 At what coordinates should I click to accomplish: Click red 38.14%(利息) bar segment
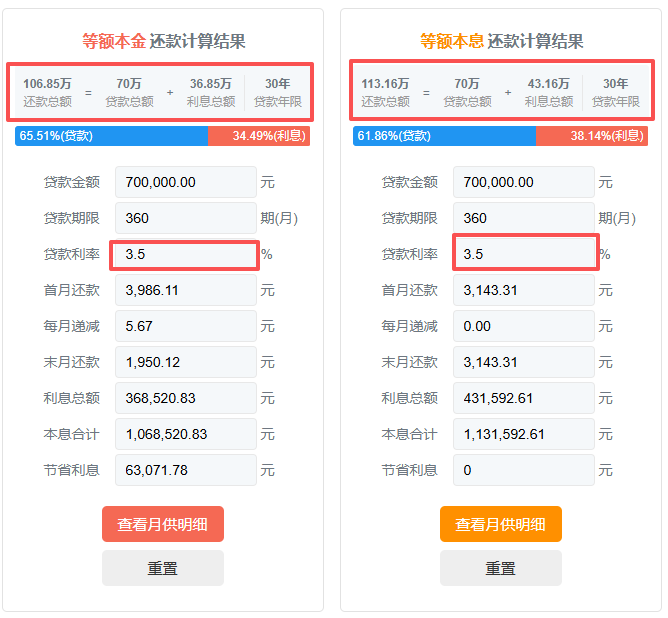(592, 136)
